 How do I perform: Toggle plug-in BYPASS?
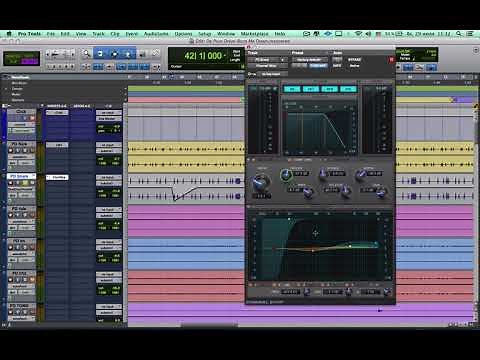354,60
